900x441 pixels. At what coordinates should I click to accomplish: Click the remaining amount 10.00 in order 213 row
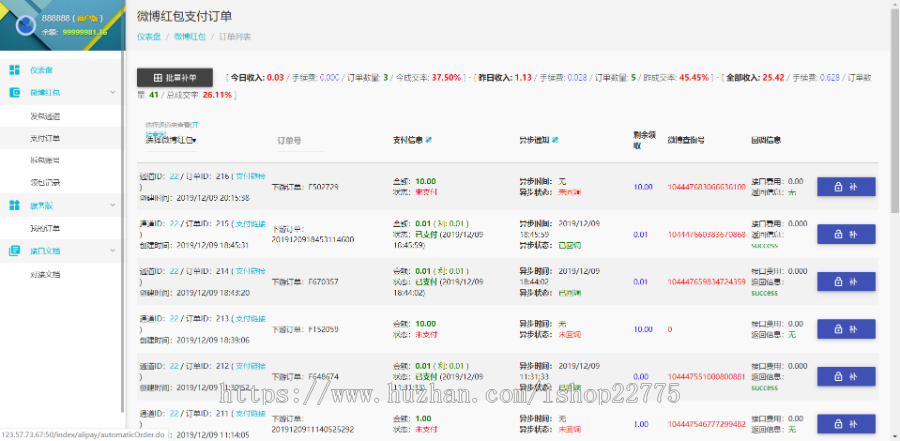click(x=643, y=330)
